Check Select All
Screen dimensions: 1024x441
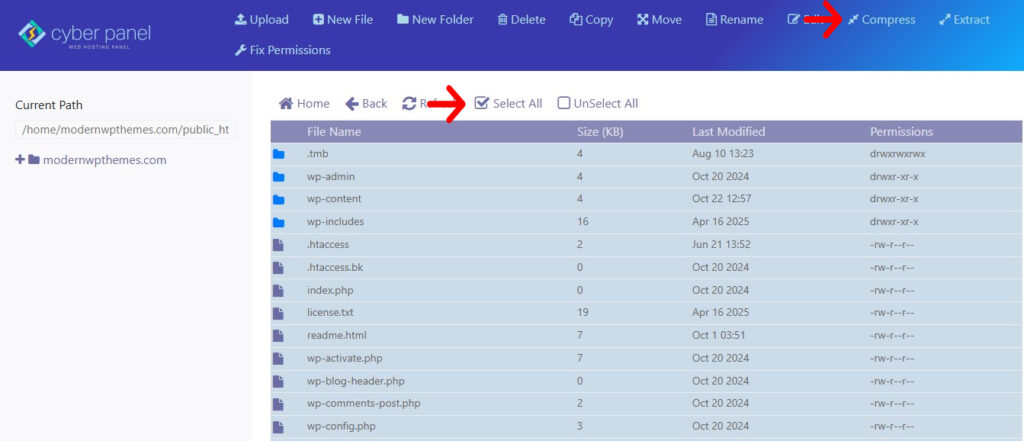tap(509, 103)
